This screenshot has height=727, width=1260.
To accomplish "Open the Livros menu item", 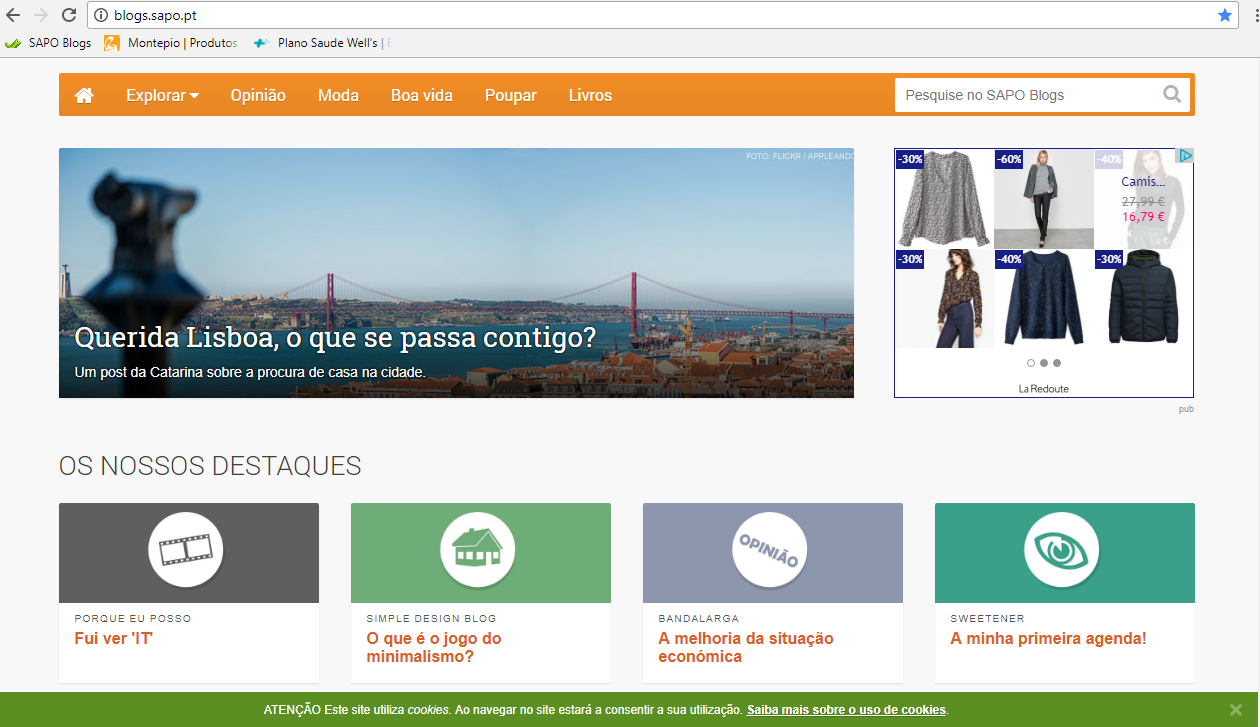I will point(590,95).
